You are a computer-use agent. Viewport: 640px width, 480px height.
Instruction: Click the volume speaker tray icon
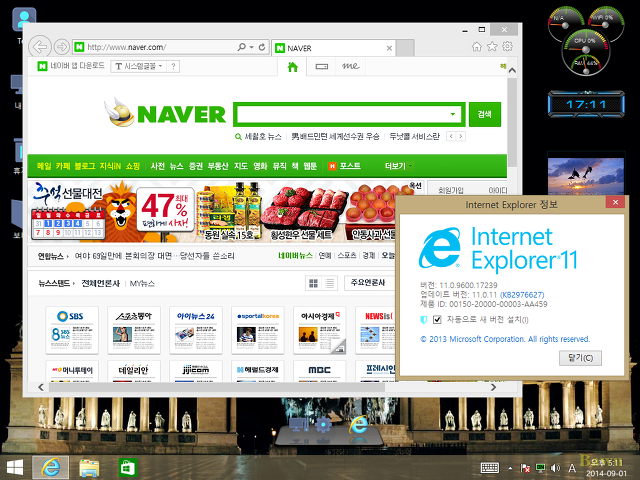click(x=555, y=468)
